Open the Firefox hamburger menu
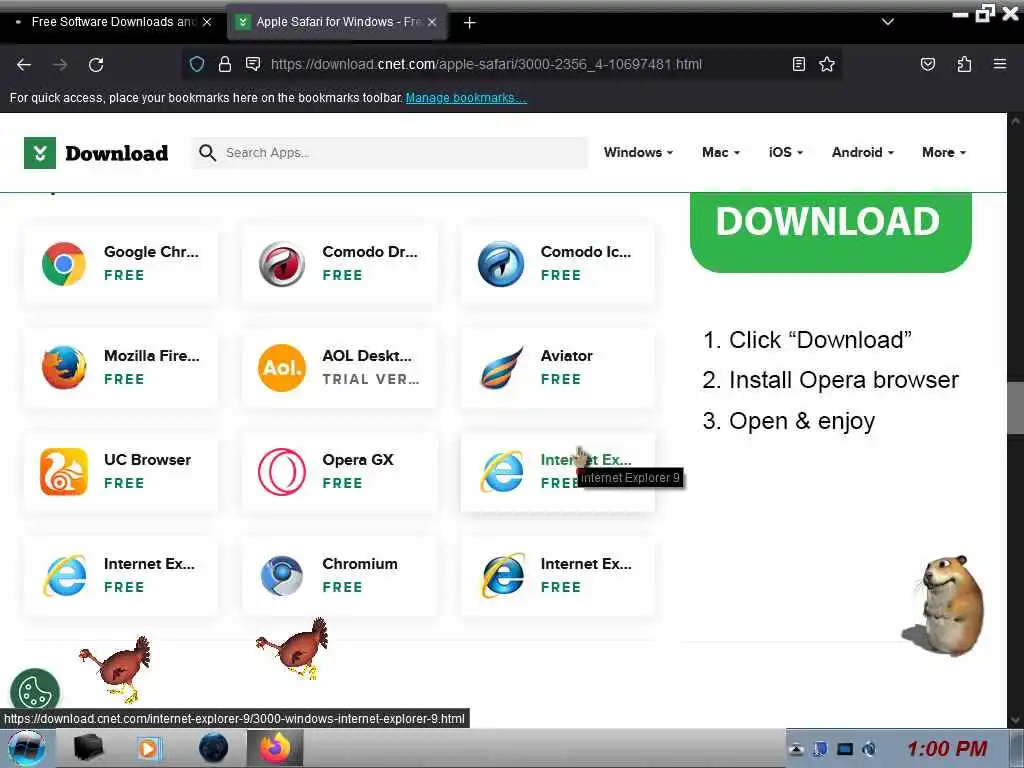Viewport: 1024px width, 768px height. (999, 64)
